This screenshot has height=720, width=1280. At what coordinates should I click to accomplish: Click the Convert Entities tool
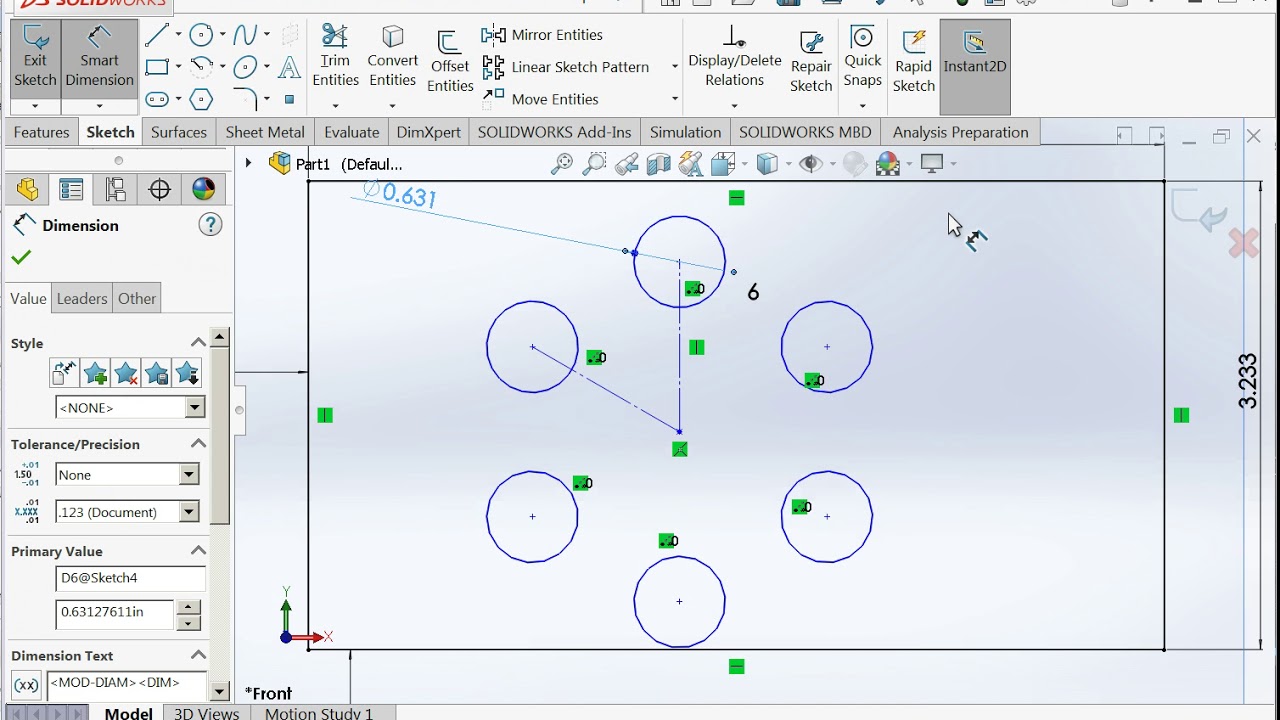[392, 58]
